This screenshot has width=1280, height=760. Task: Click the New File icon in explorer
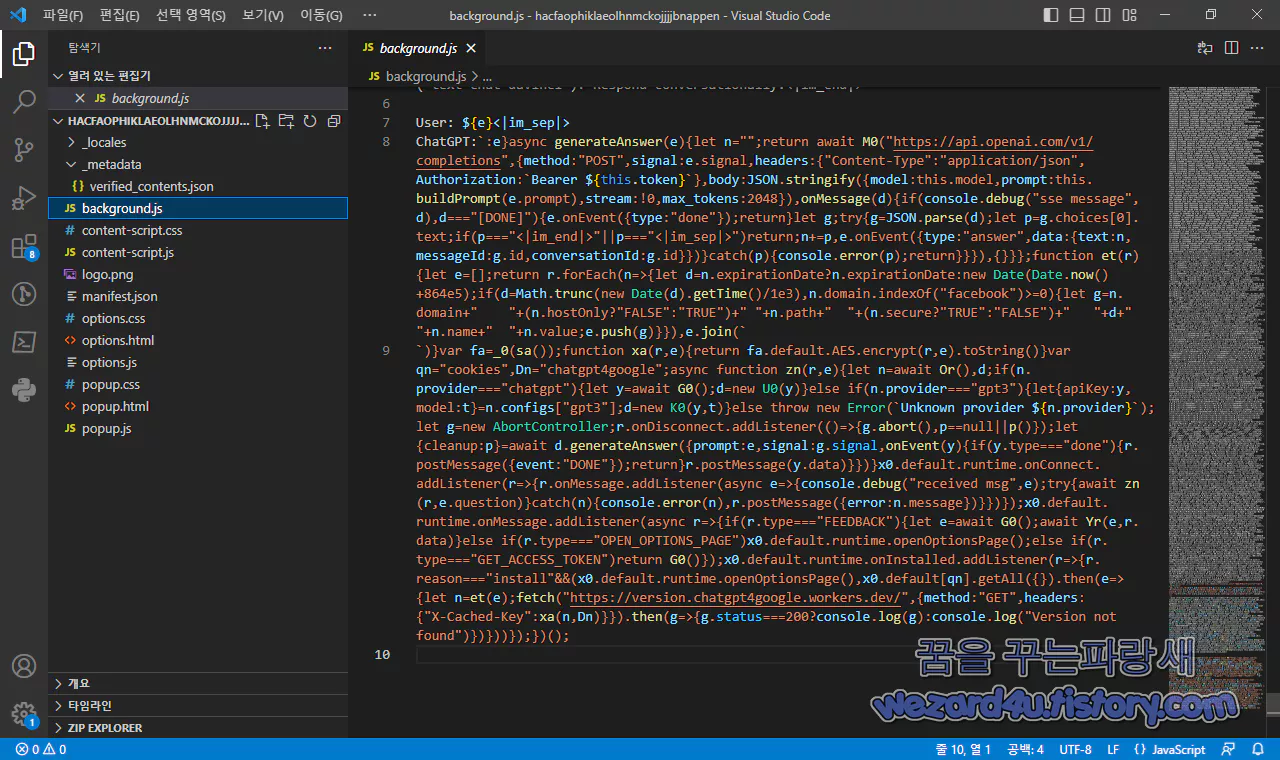click(x=262, y=121)
